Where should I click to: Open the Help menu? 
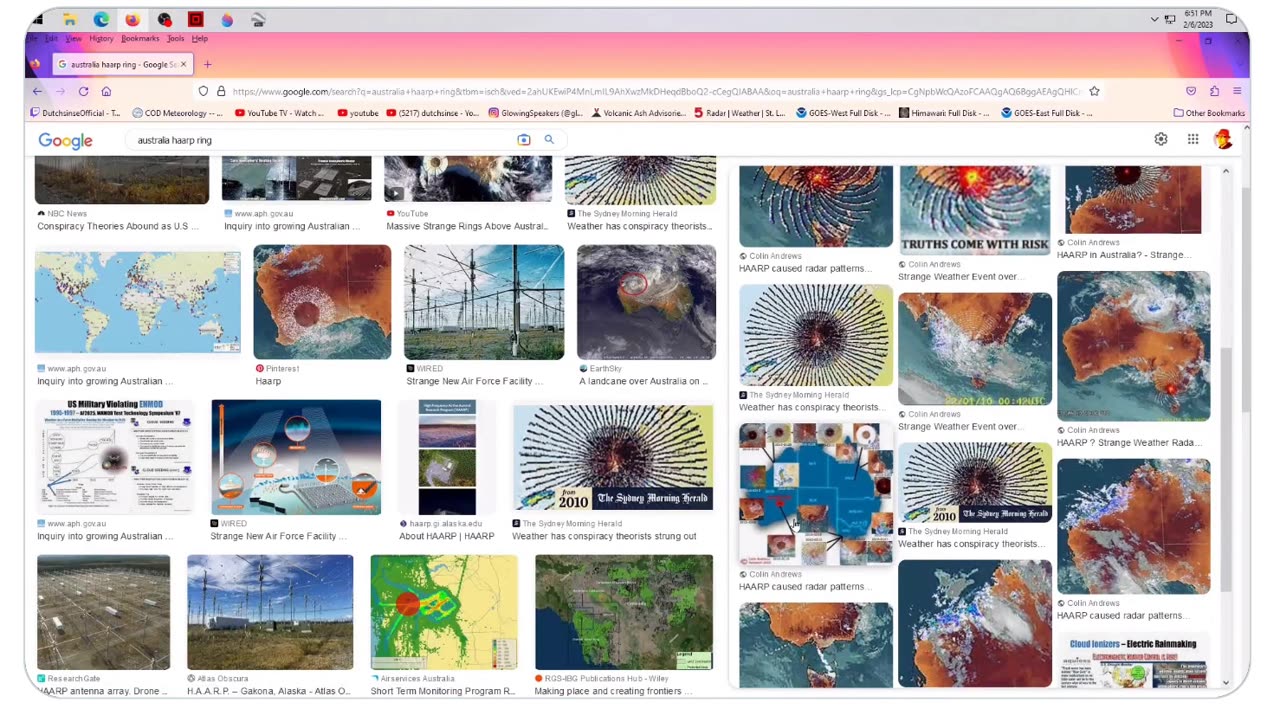point(200,38)
